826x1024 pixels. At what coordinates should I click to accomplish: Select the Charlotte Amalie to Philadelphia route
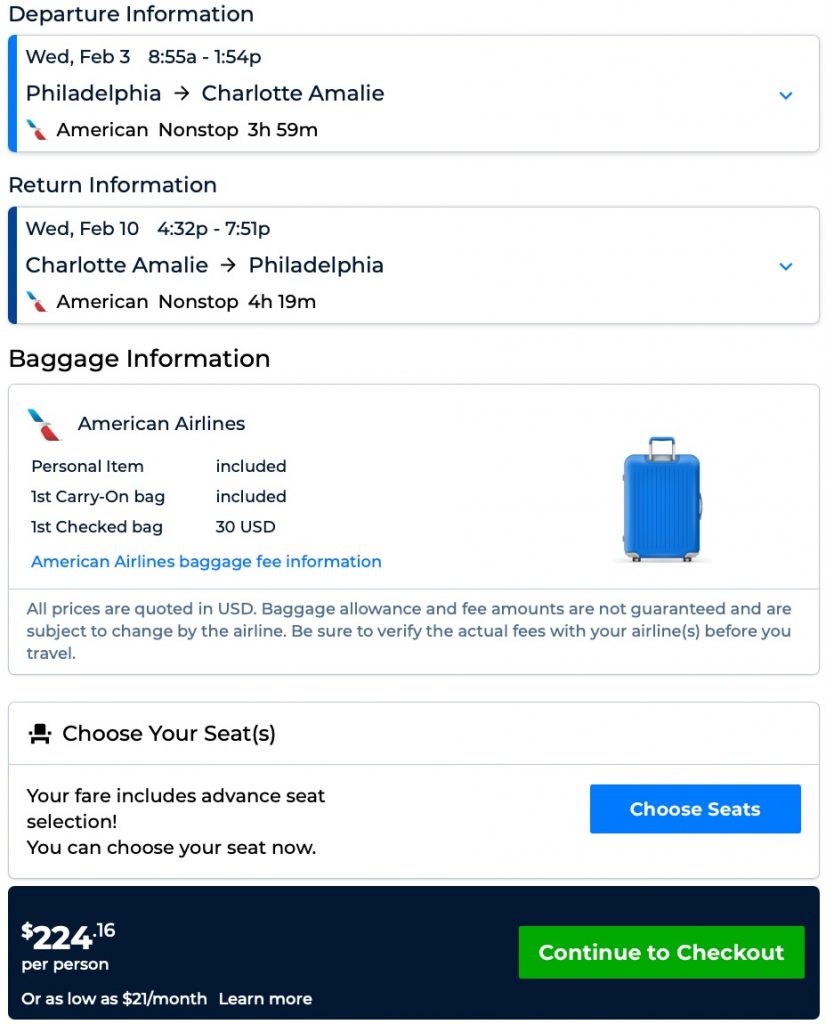205,266
